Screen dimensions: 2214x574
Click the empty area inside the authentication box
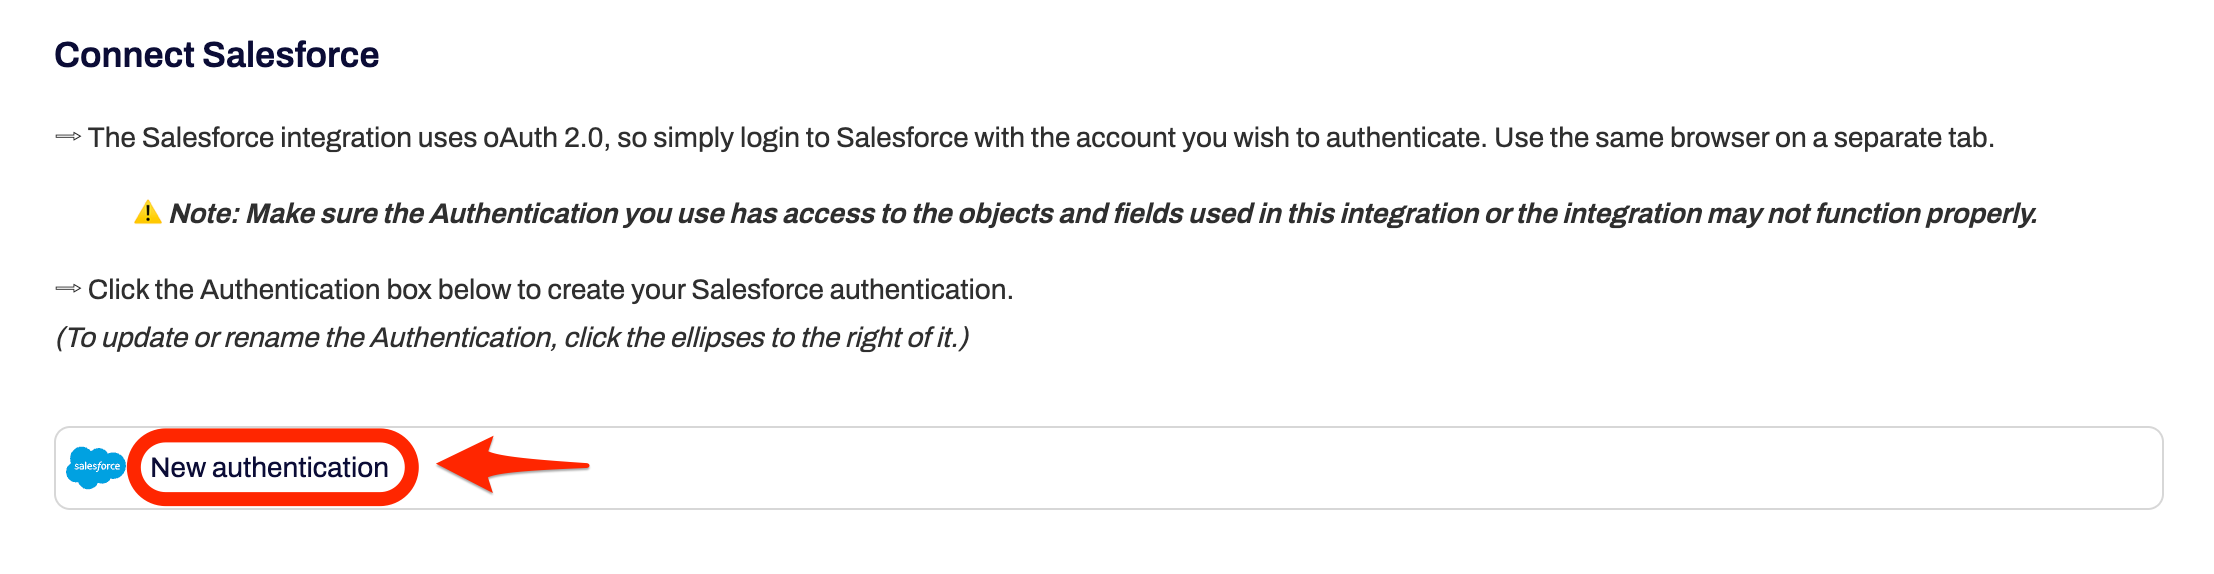click(1300, 468)
